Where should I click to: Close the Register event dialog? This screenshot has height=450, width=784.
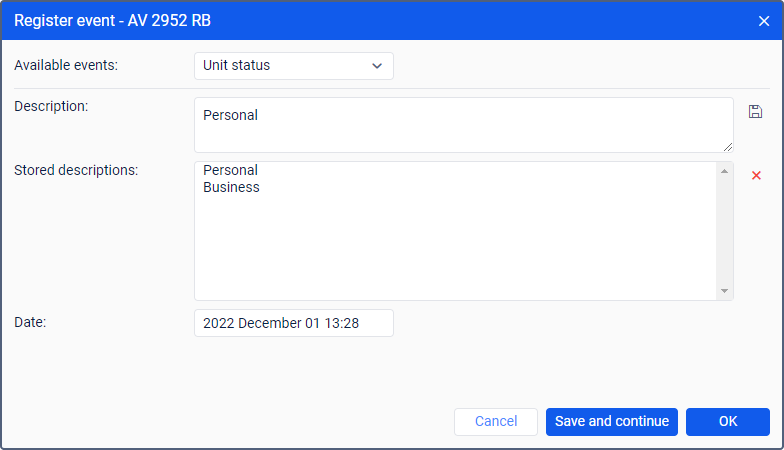click(764, 20)
